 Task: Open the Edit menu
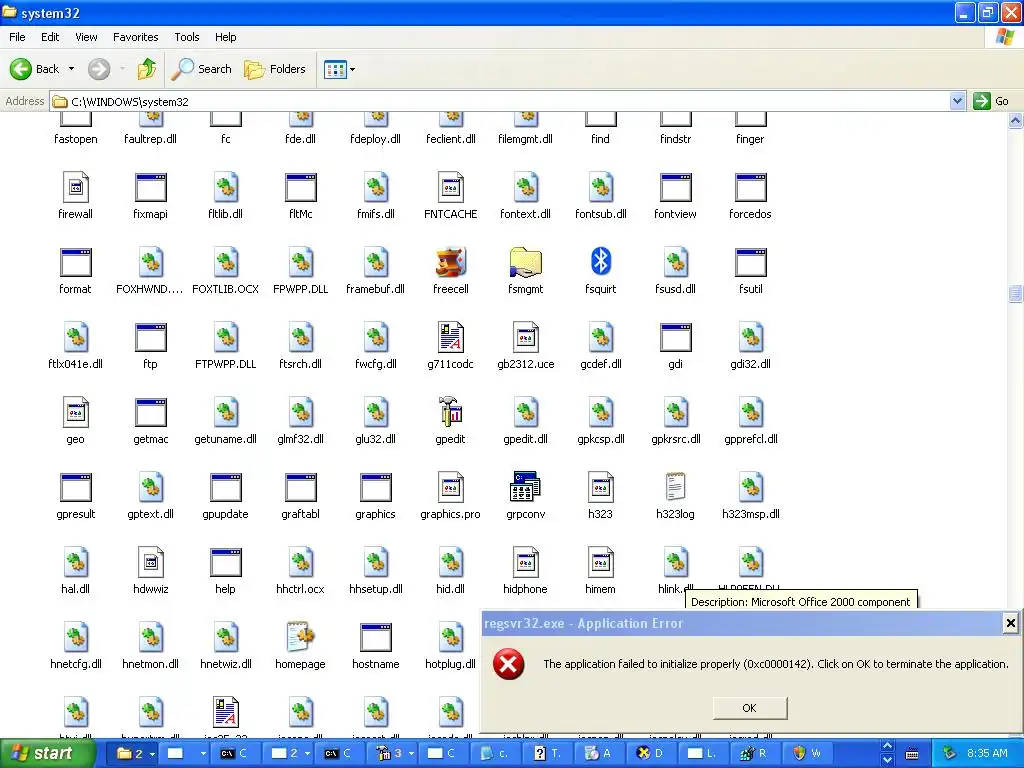point(50,37)
